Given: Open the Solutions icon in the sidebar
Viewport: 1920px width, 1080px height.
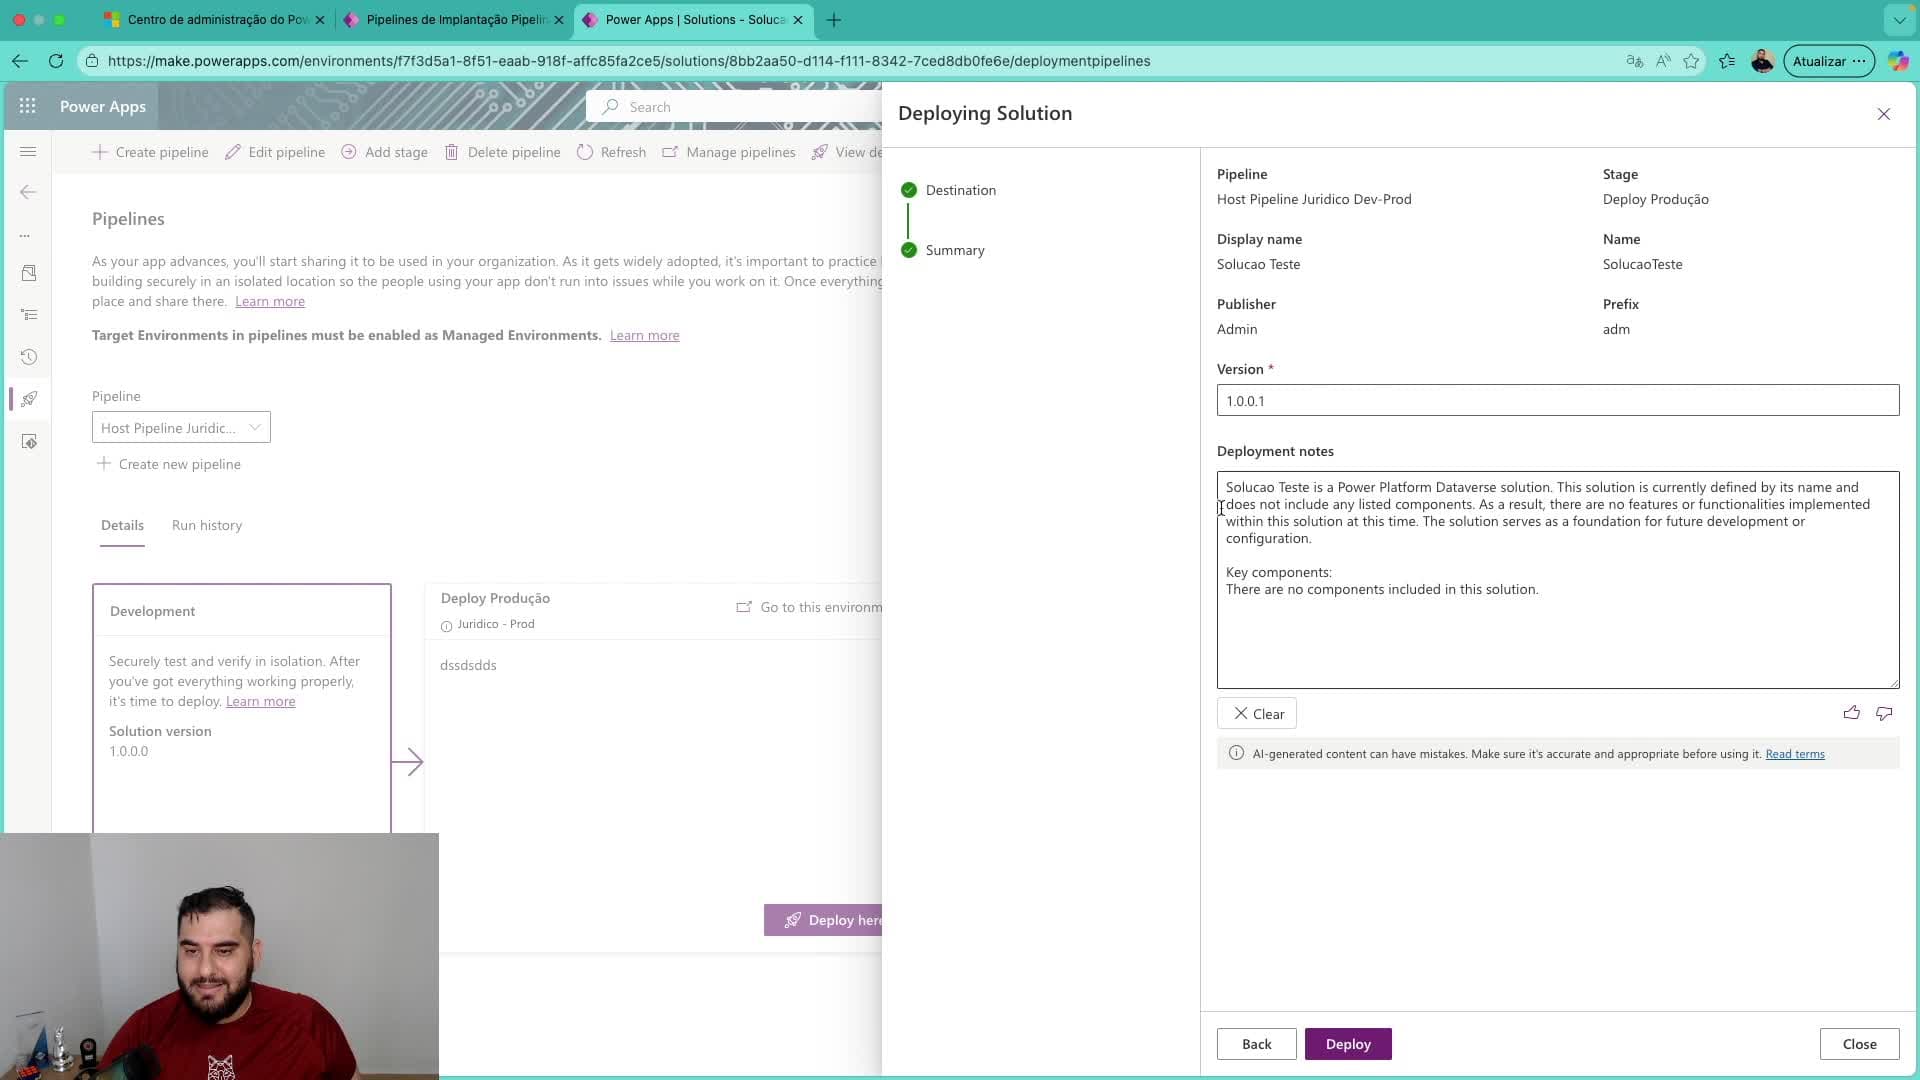Looking at the screenshot, I should click(x=28, y=272).
